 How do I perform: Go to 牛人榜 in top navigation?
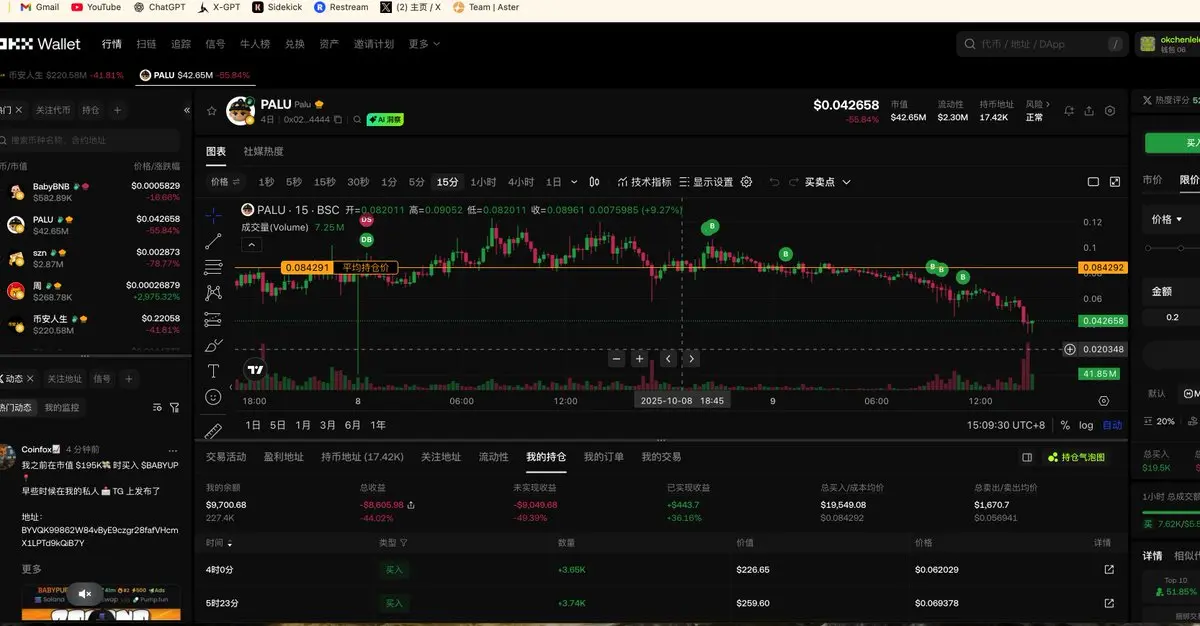click(255, 44)
